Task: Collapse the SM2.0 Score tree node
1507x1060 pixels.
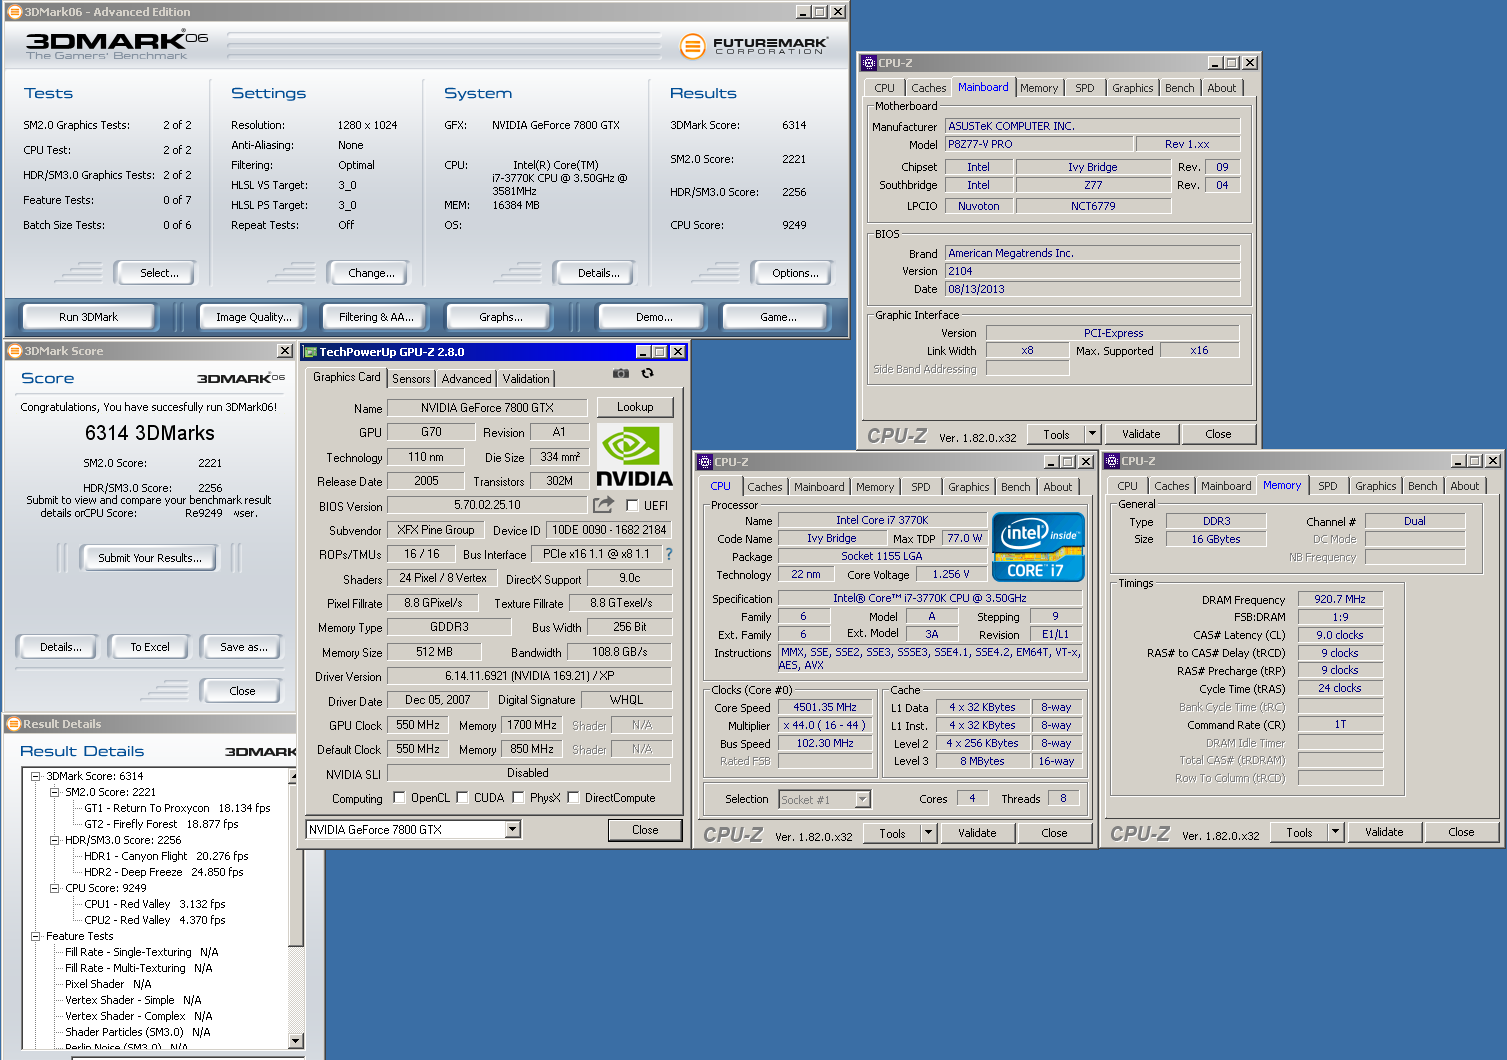Action: coord(55,792)
